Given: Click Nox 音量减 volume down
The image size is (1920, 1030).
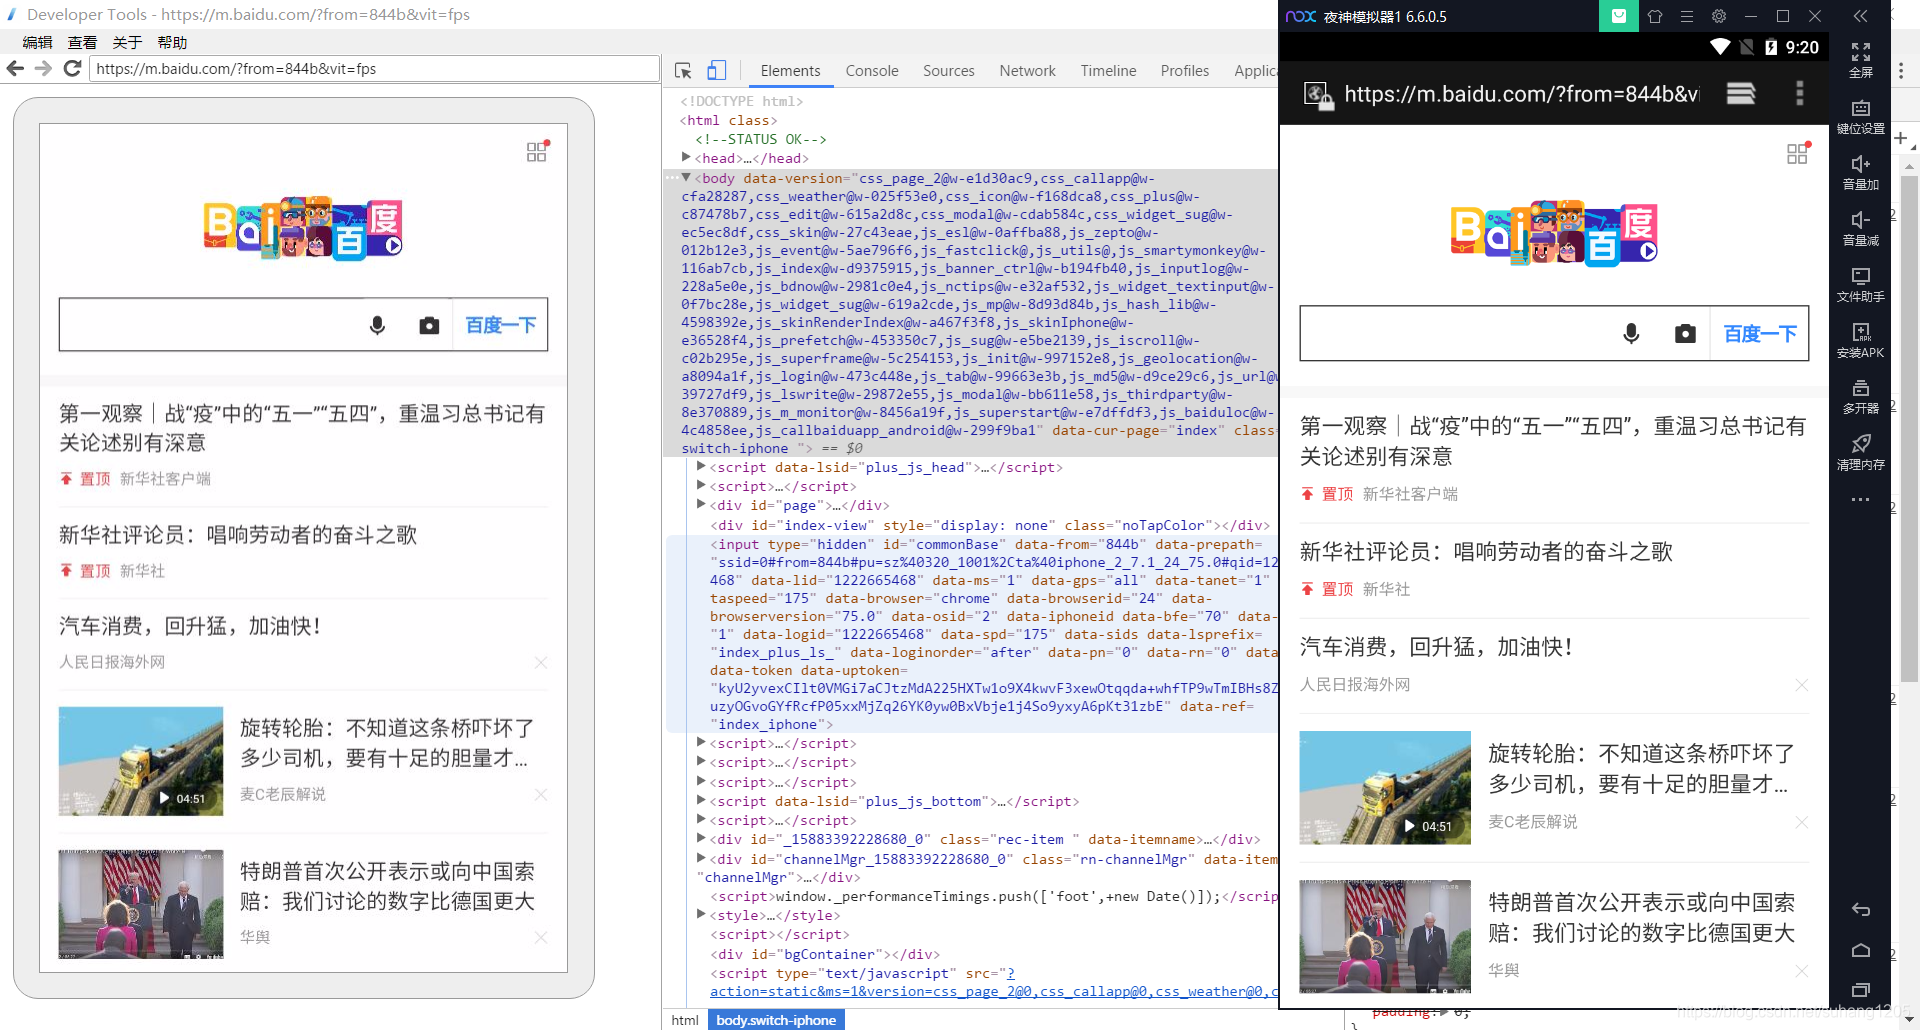Looking at the screenshot, I should click(x=1861, y=229).
